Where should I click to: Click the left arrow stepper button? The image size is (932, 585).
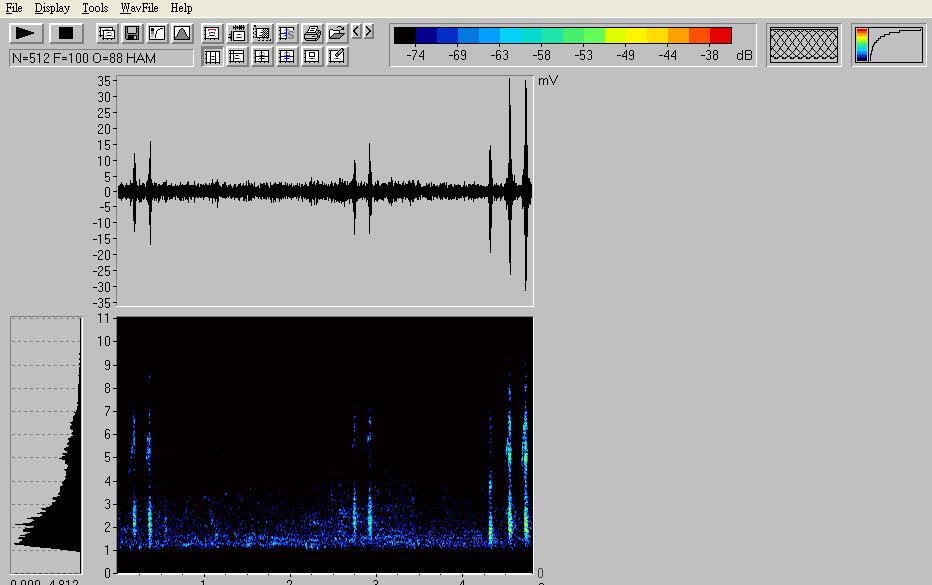pos(356,31)
